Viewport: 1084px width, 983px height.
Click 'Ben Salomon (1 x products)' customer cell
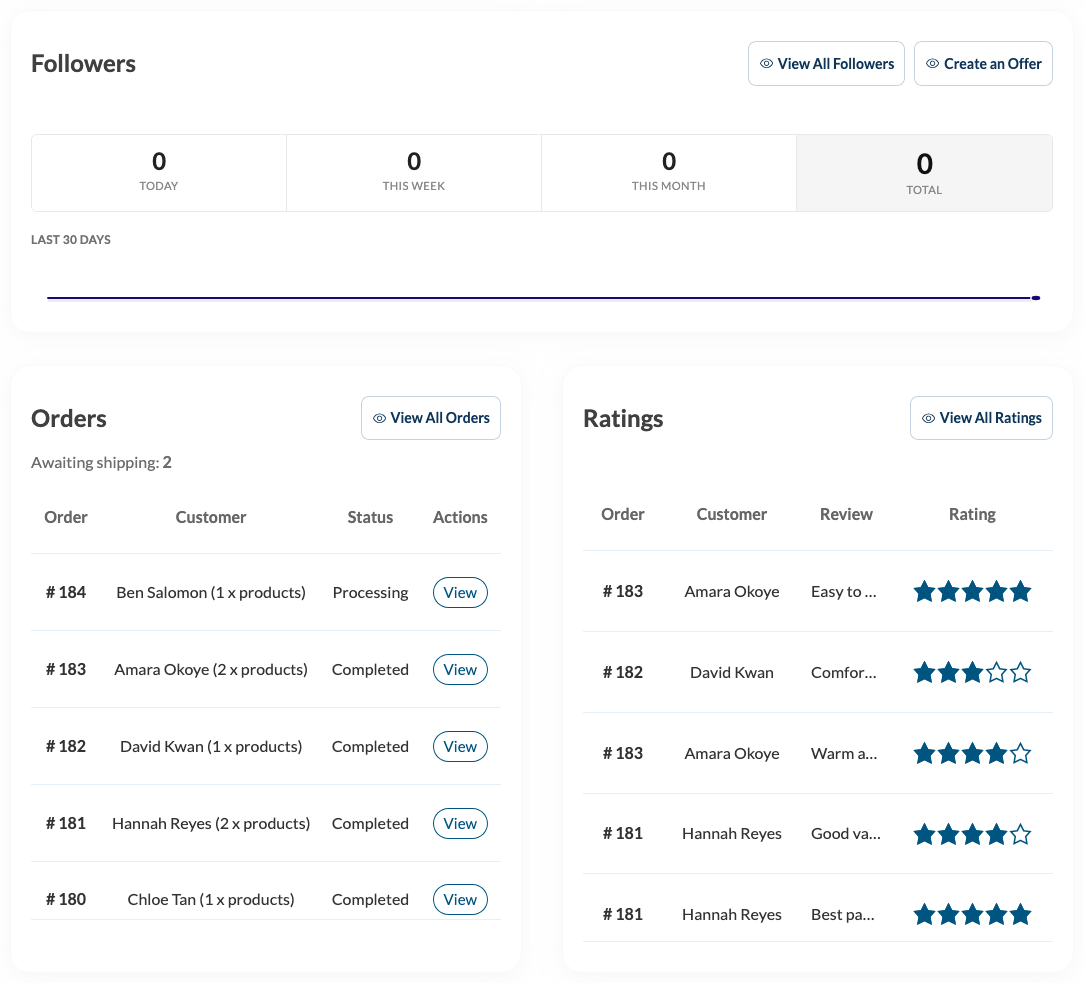[x=211, y=592]
